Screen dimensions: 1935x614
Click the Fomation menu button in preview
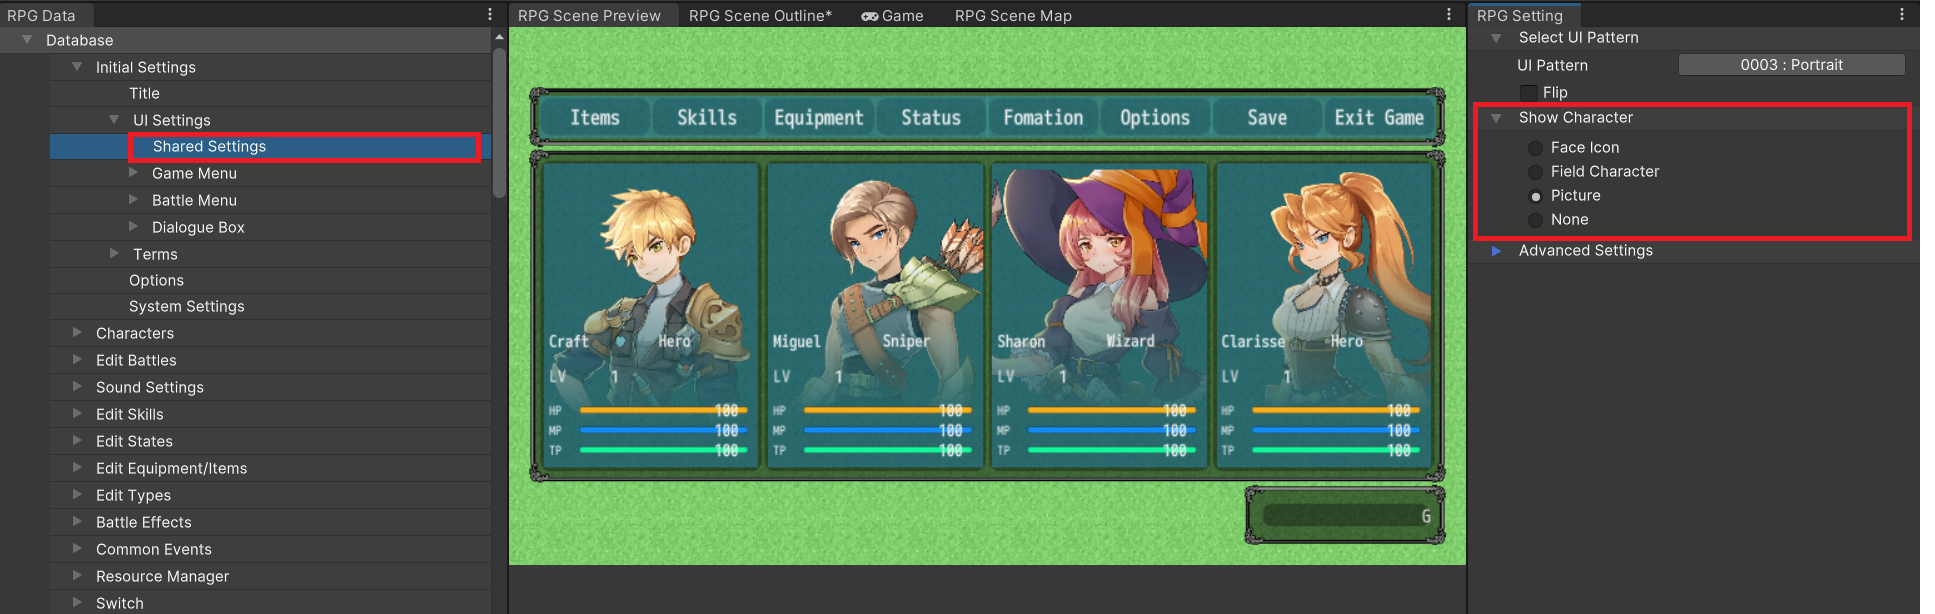(x=1043, y=118)
